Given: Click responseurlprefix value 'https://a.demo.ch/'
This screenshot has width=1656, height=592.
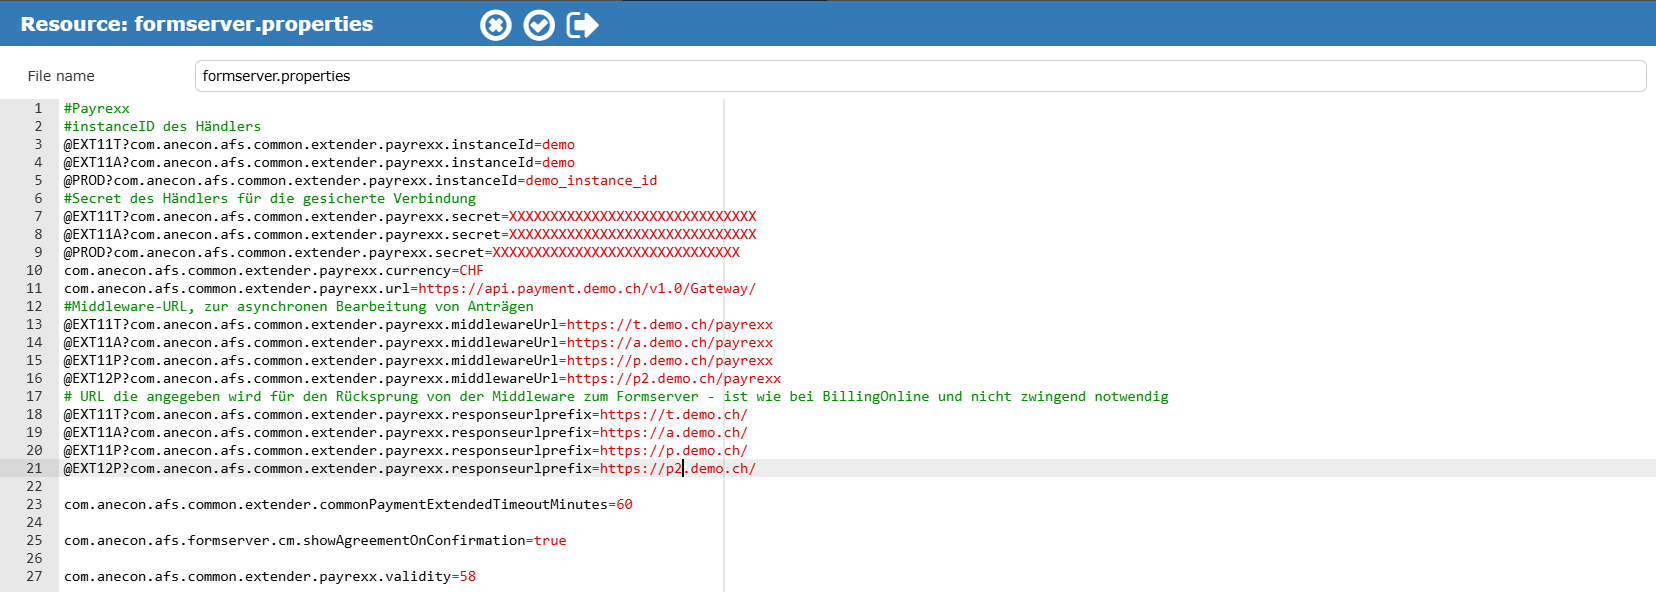Looking at the screenshot, I should 674,432.
